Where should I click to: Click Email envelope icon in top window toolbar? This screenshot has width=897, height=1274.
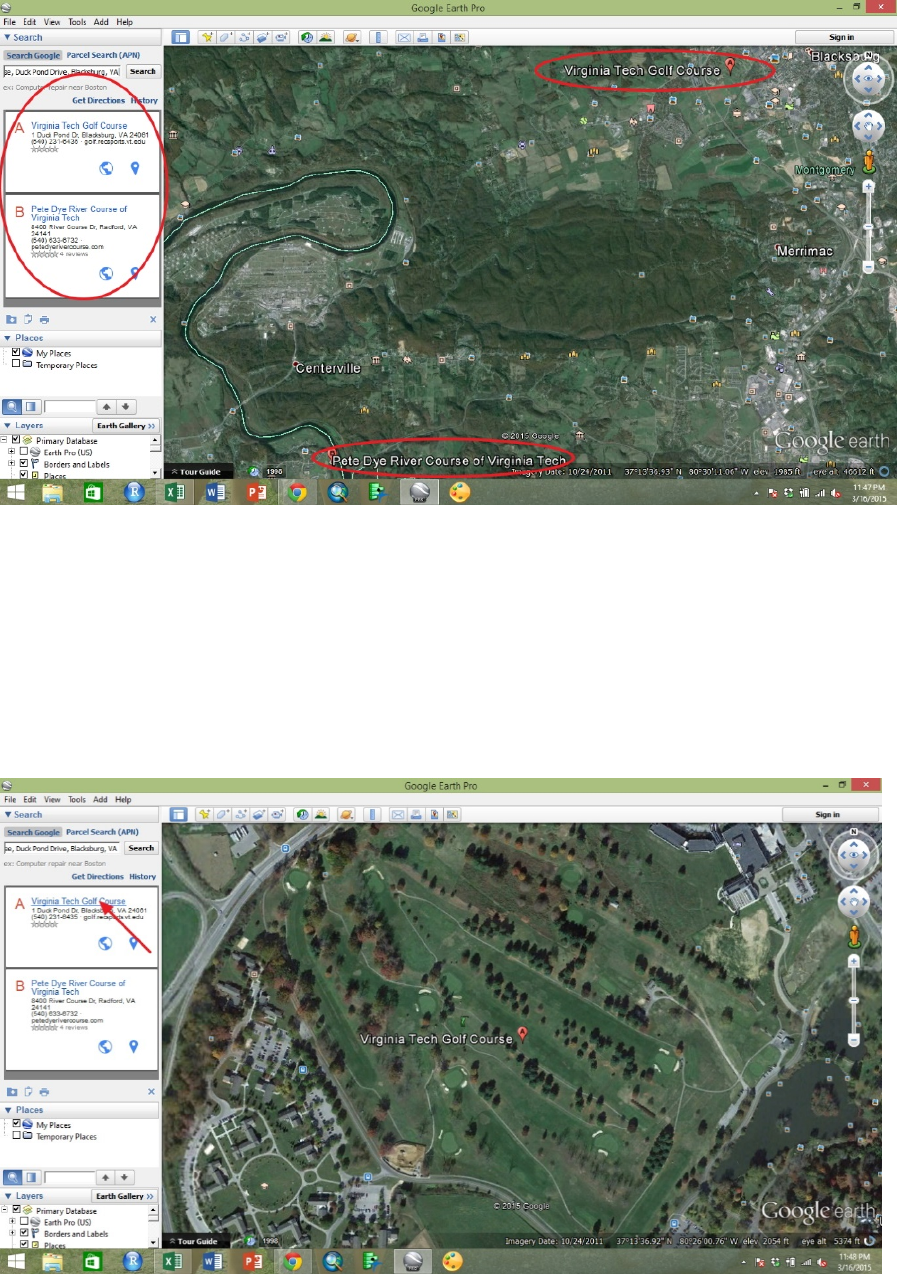(404, 37)
